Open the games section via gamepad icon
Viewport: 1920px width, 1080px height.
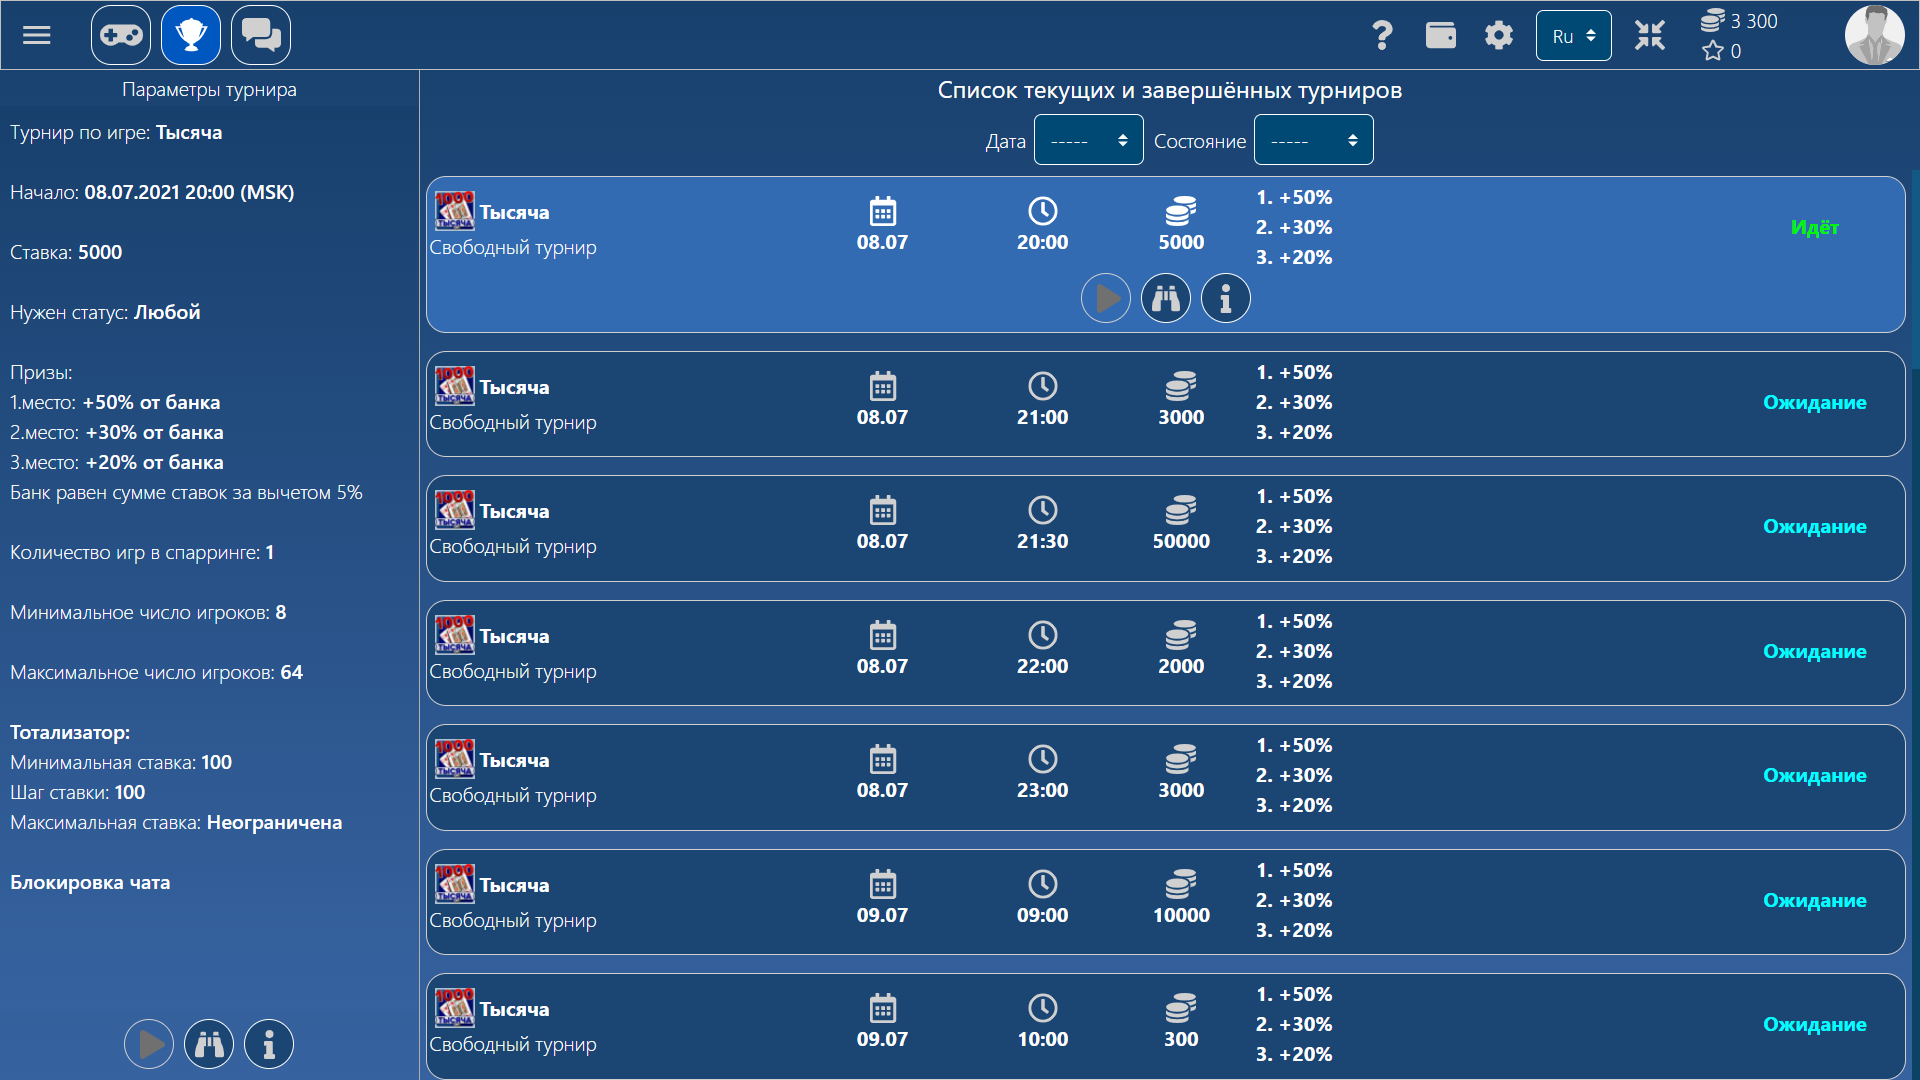coord(120,35)
